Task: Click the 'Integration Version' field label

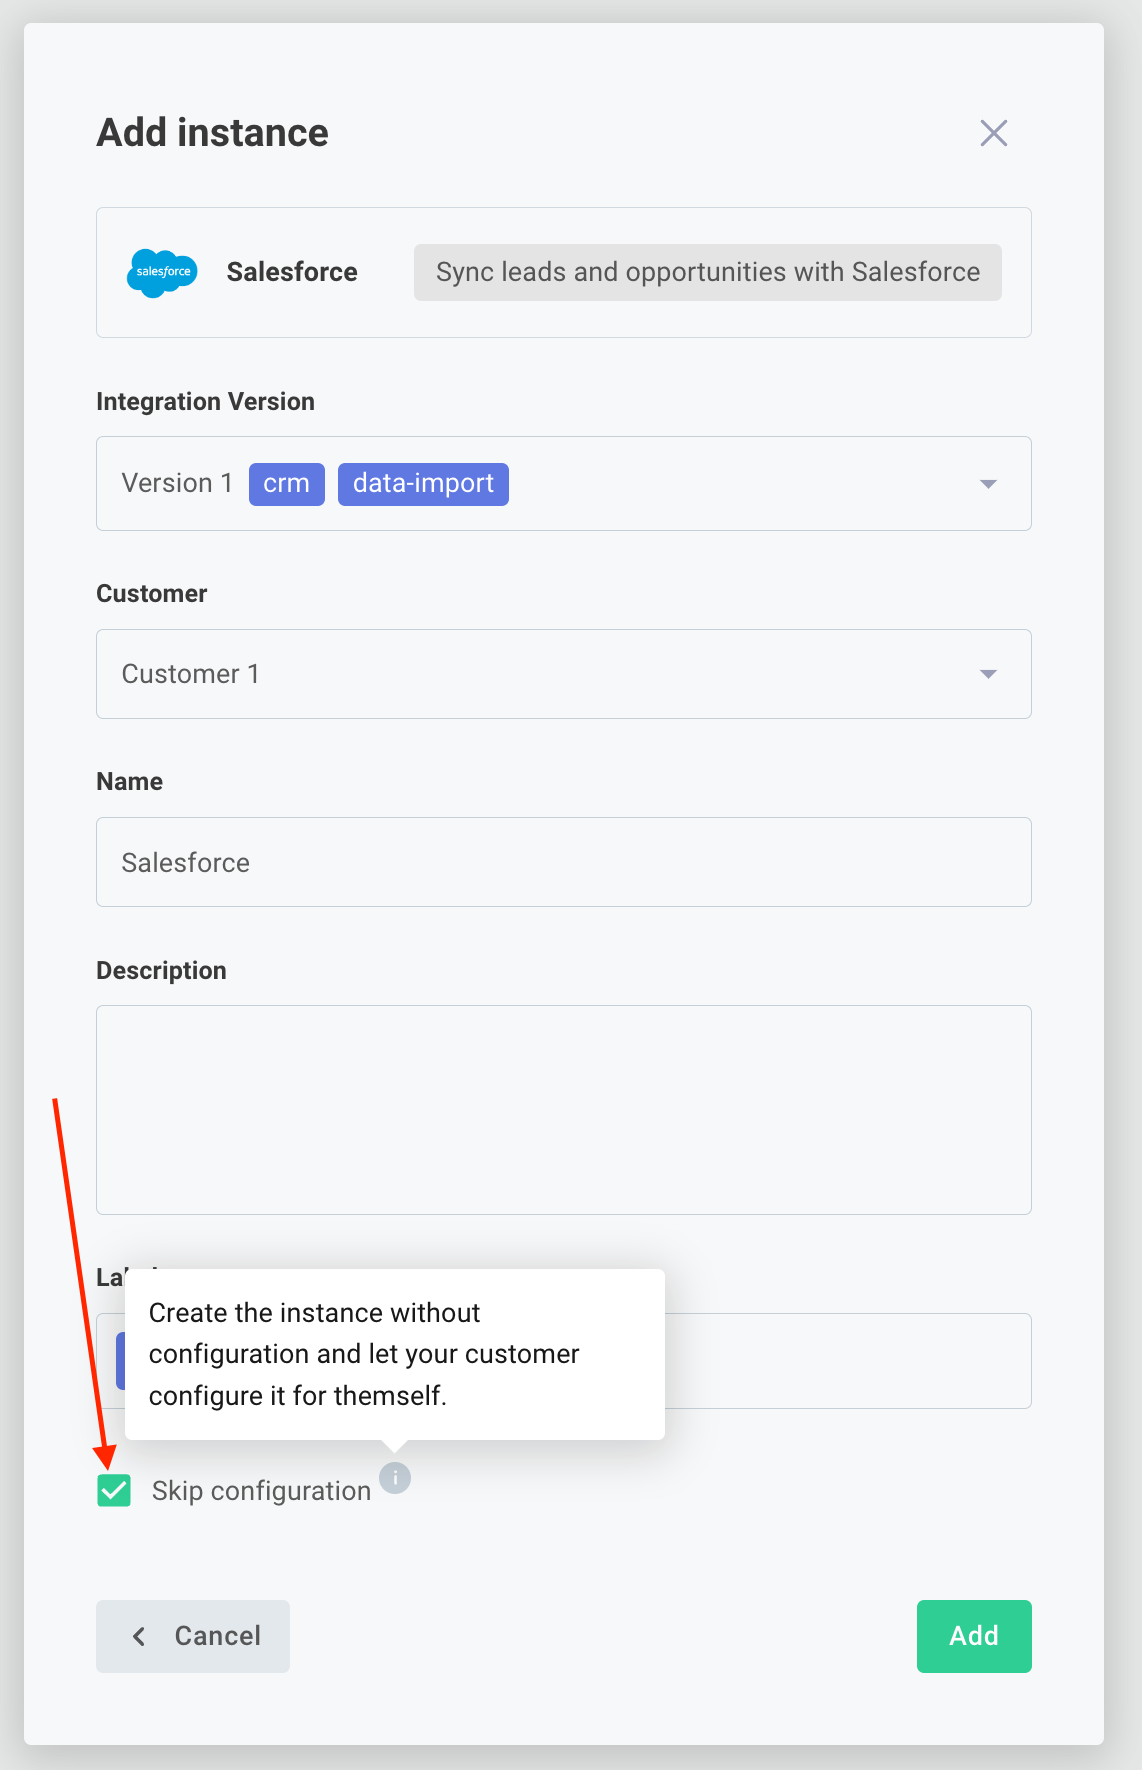Action: [205, 401]
